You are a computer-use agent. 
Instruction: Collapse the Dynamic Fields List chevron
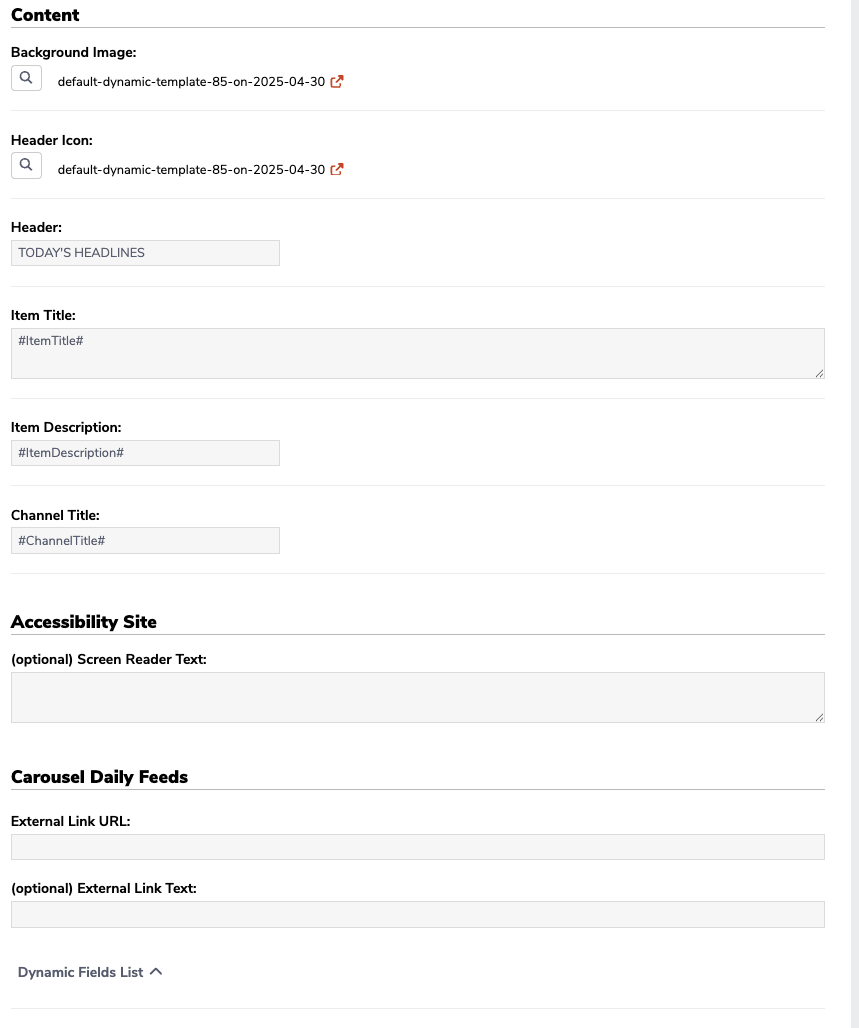pyautogui.click(x=156, y=972)
